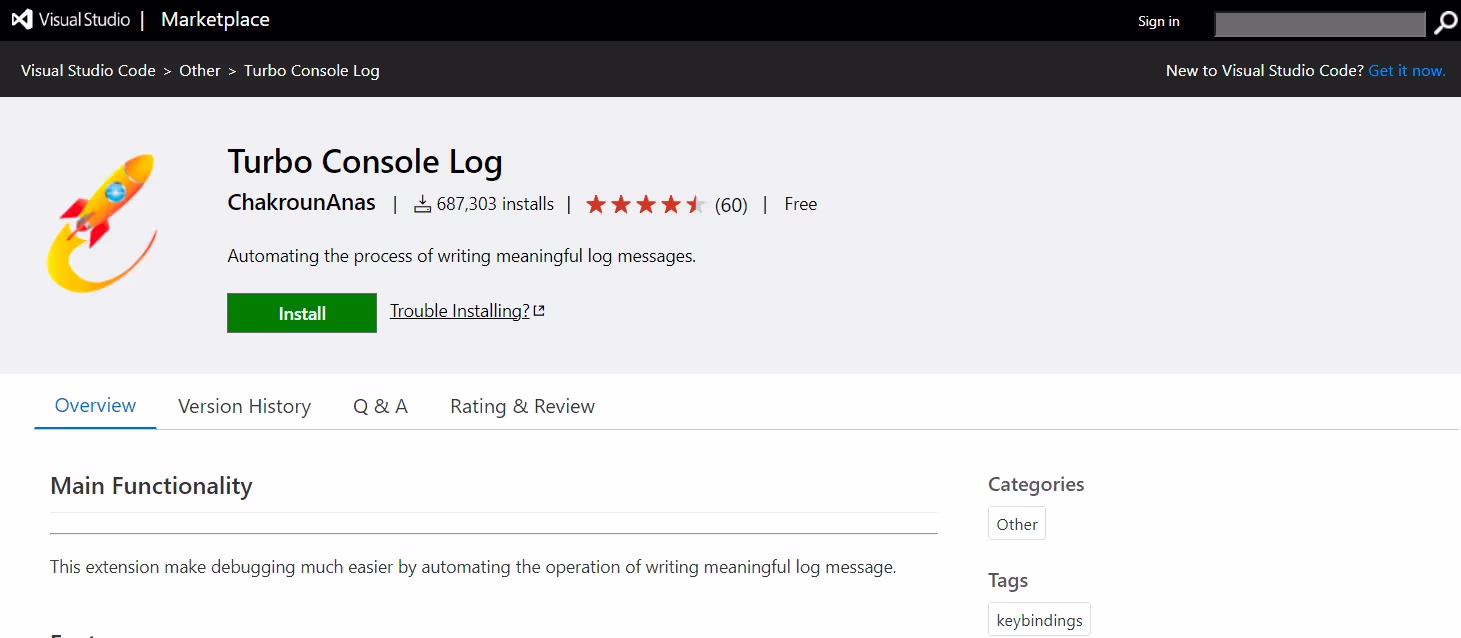Viewport: 1461px width, 638px height.
Task: Click the 687,303 installs text
Action: click(495, 204)
